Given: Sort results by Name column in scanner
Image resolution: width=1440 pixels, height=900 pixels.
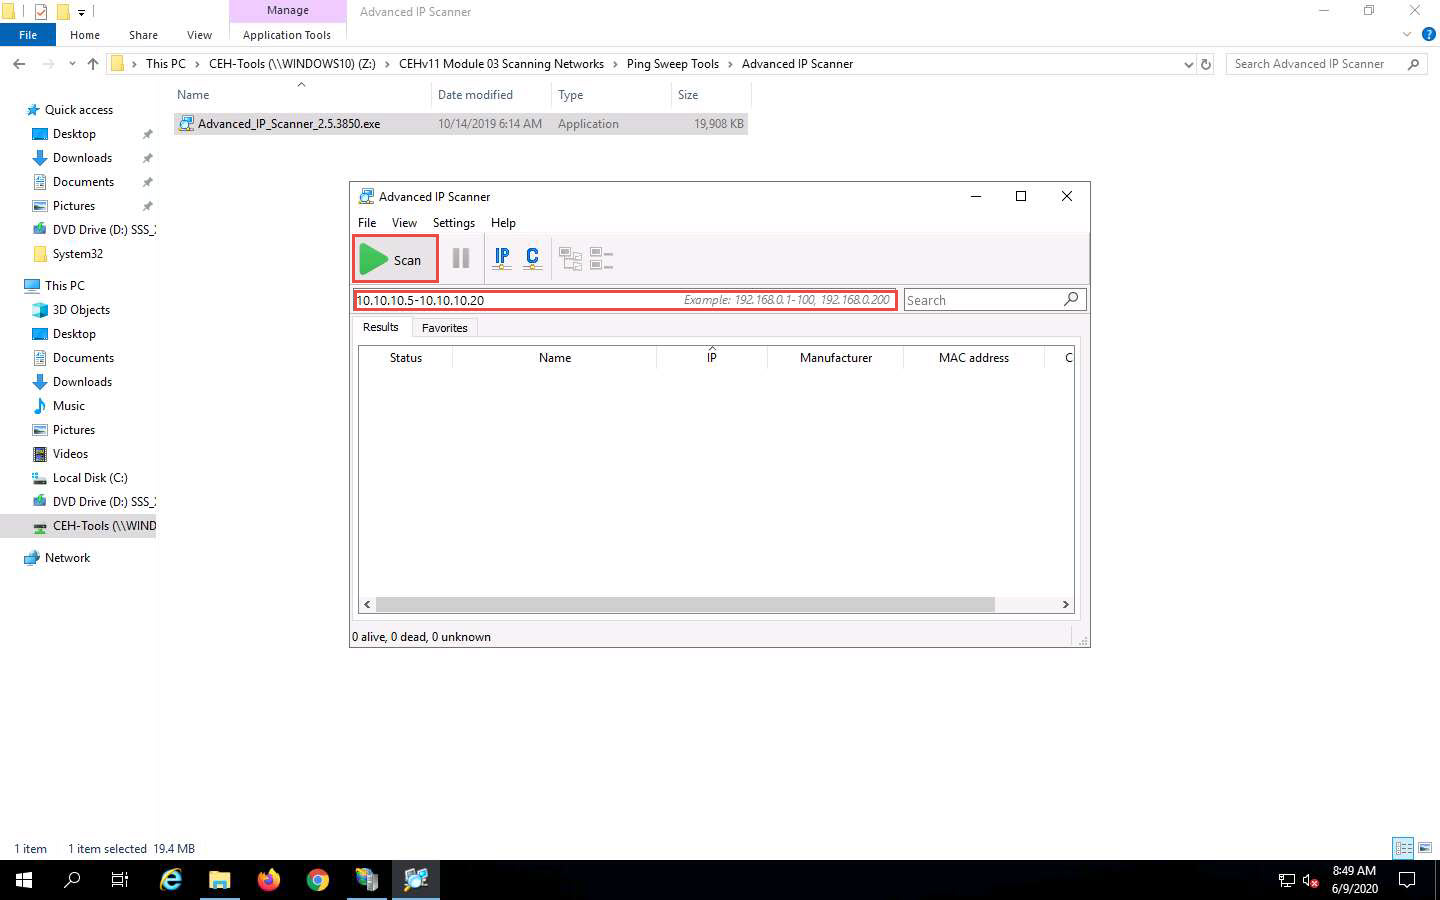Looking at the screenshot, I should [x=555, y=357].
